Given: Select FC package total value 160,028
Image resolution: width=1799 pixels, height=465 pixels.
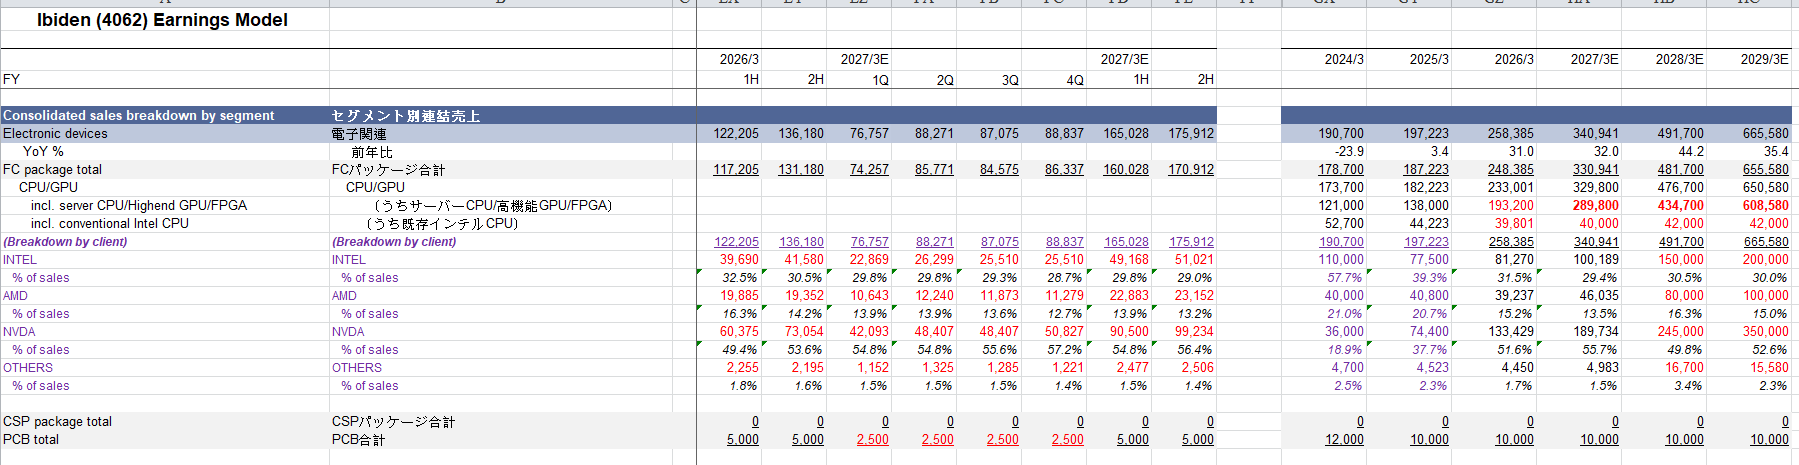Looking at the screenshot, I should point(1126,170).
